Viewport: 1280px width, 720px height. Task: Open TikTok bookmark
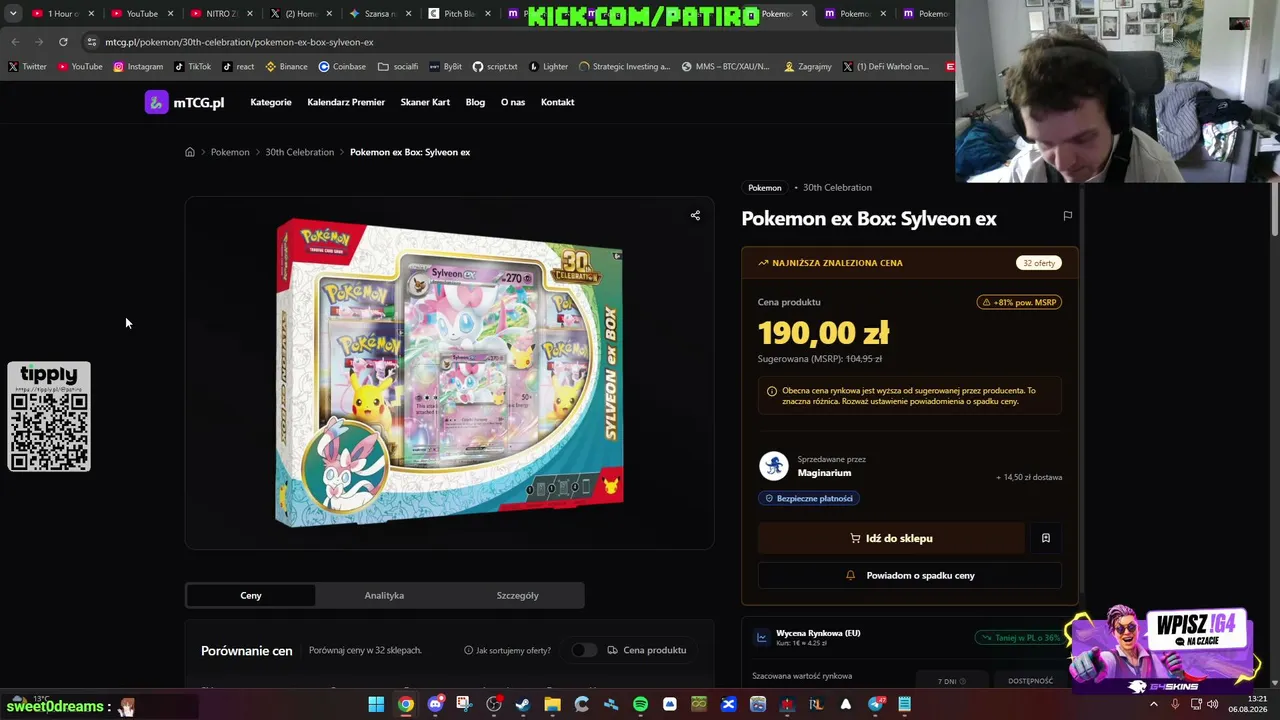pyautogui.click(x=193, y=67)
